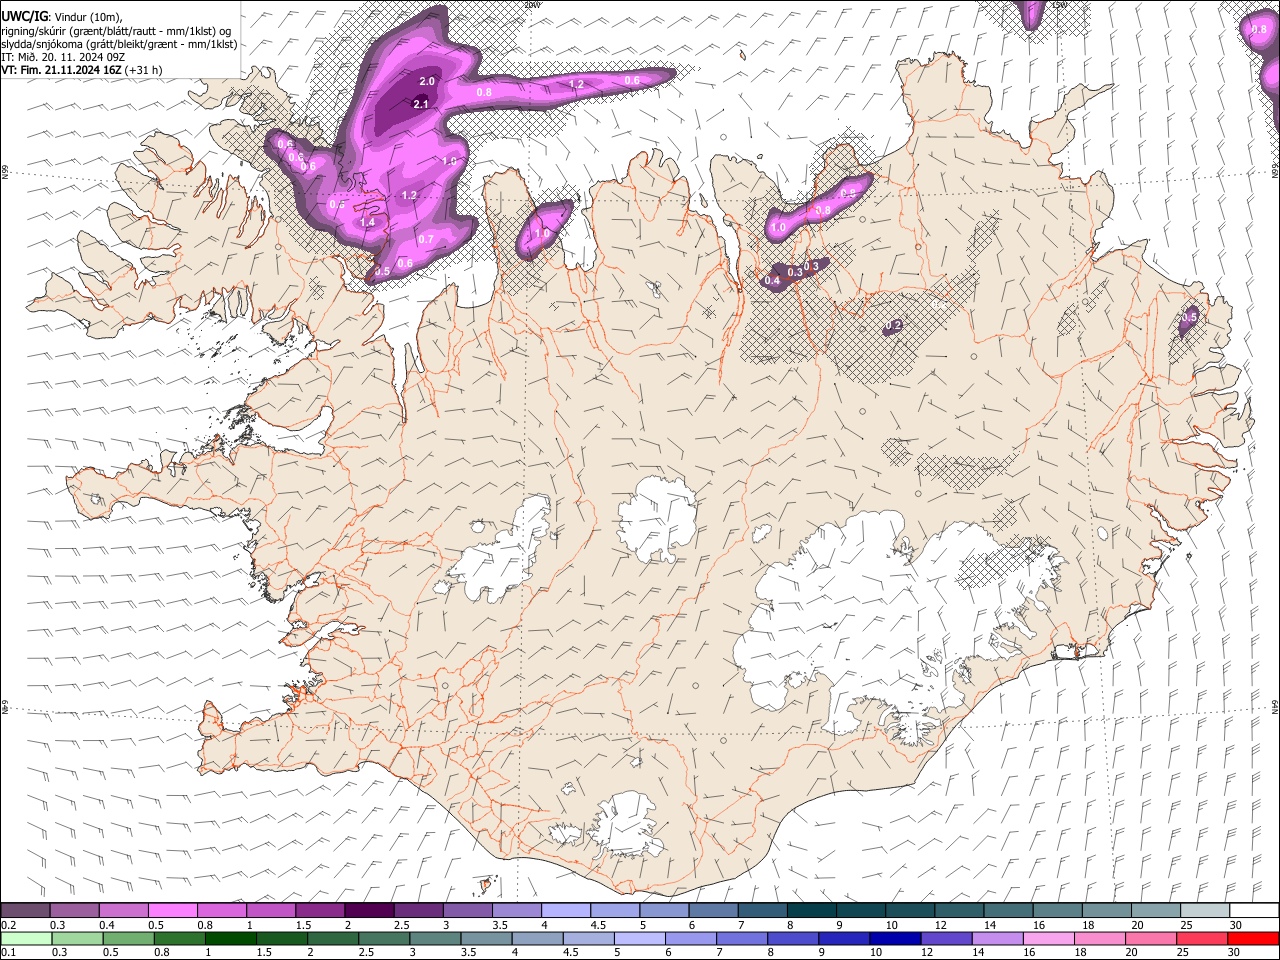The width and height of the screenshot is (1280, 960).
Task: Click the 20W longitude label at the top
Action: click(532, 5)
